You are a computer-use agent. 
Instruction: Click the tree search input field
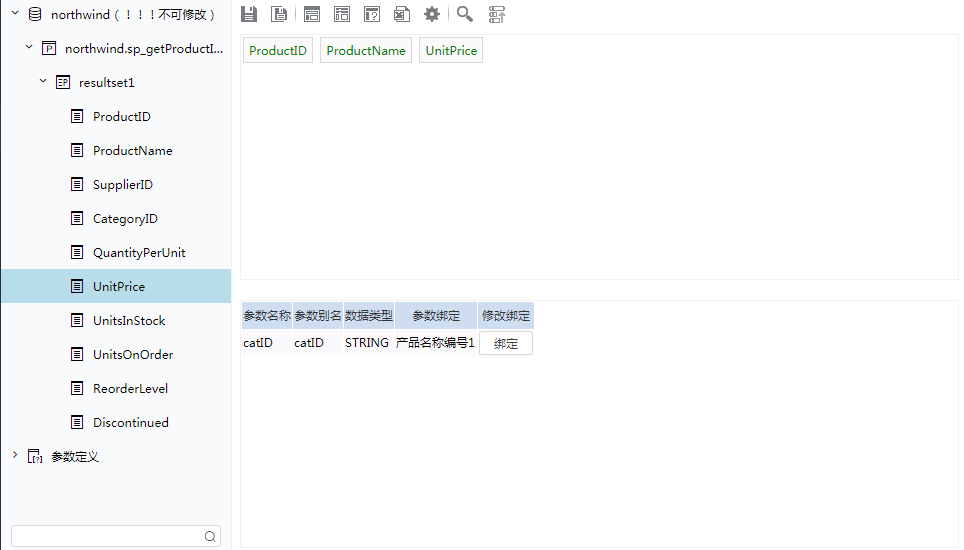pyautogui.click(x=116, y=536)
